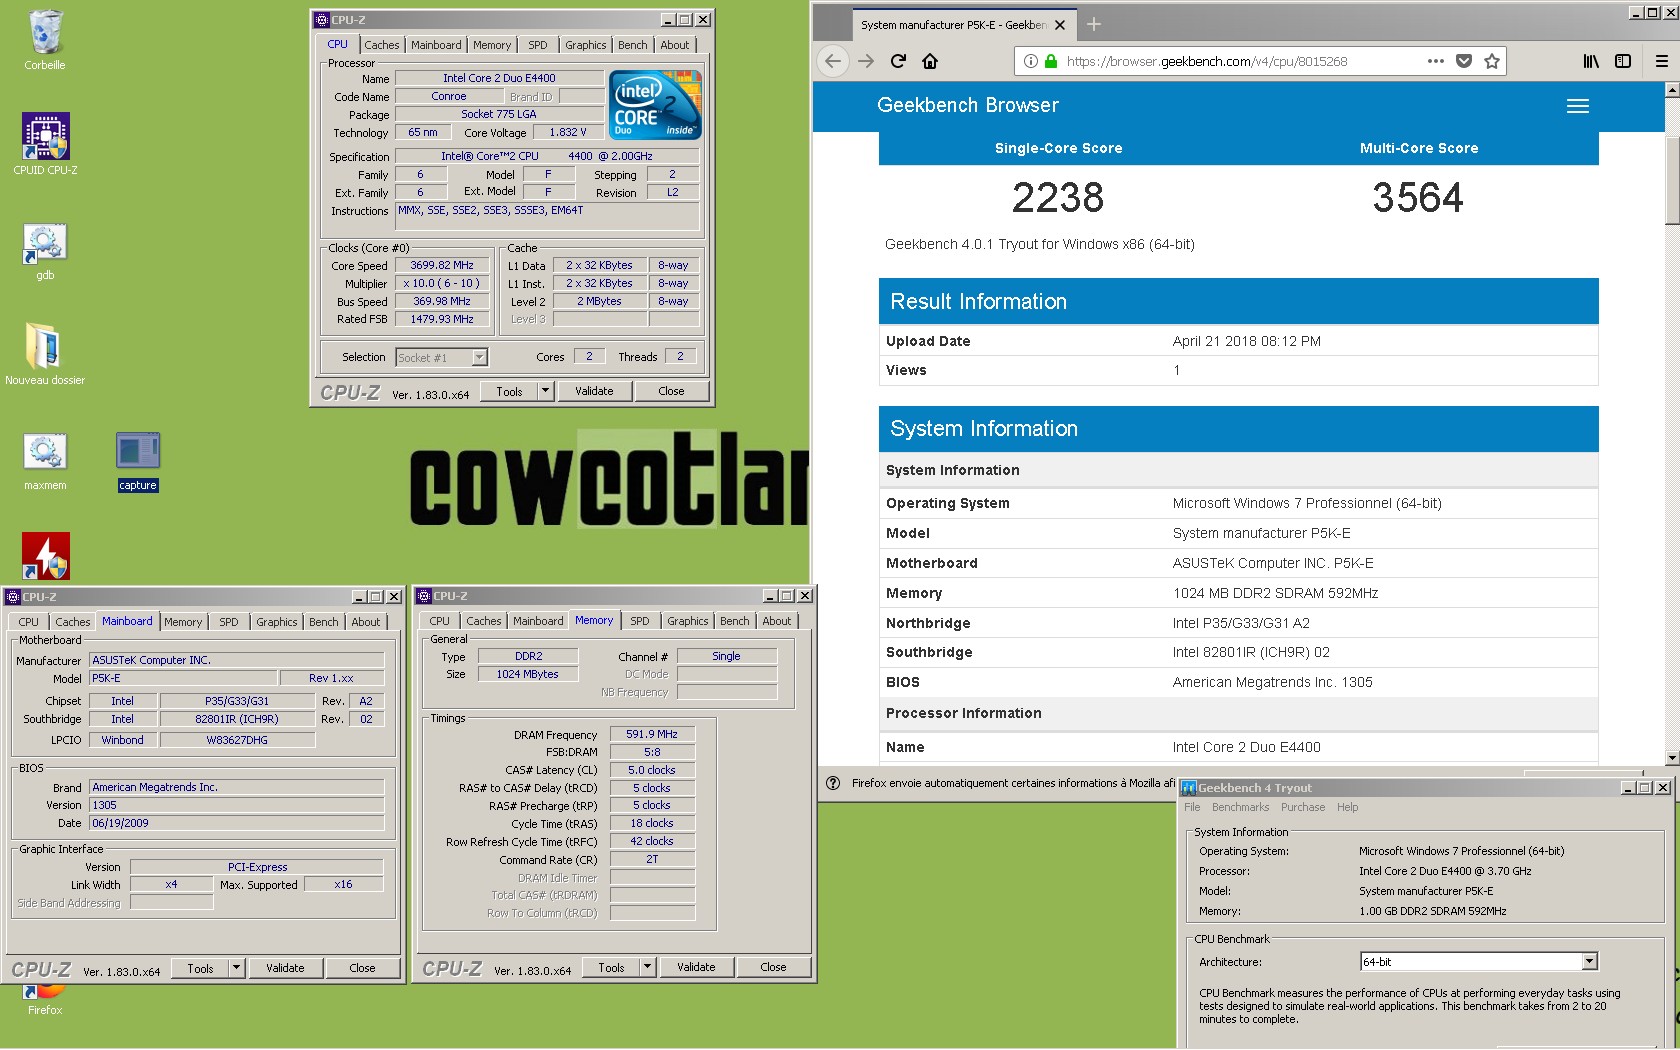Screen dimensions: 1680x1050
Task: Show the Firefox sidebars
Action: (1623, 61)
